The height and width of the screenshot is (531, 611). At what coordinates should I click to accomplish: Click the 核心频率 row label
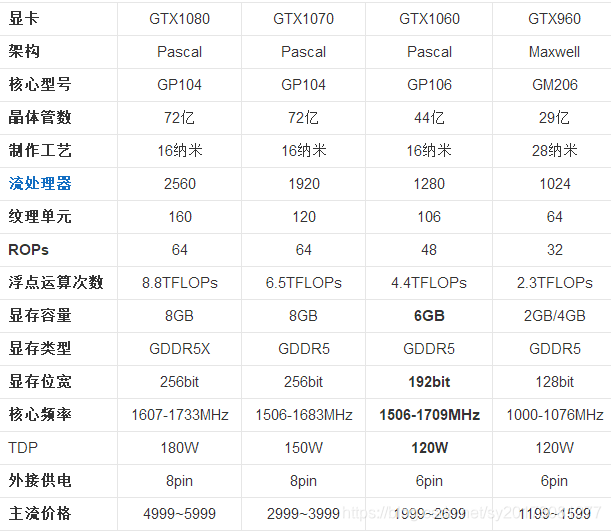40,415
